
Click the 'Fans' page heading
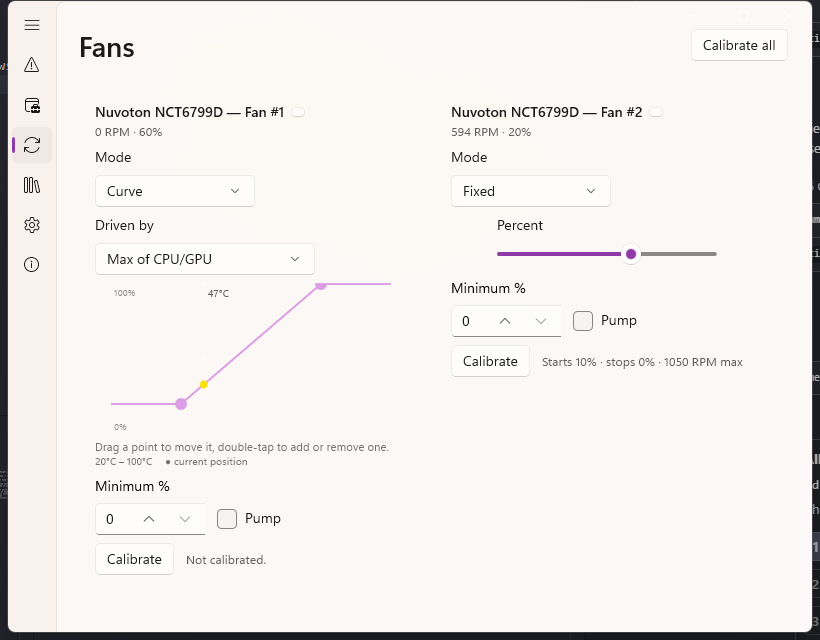coord(107,48)
